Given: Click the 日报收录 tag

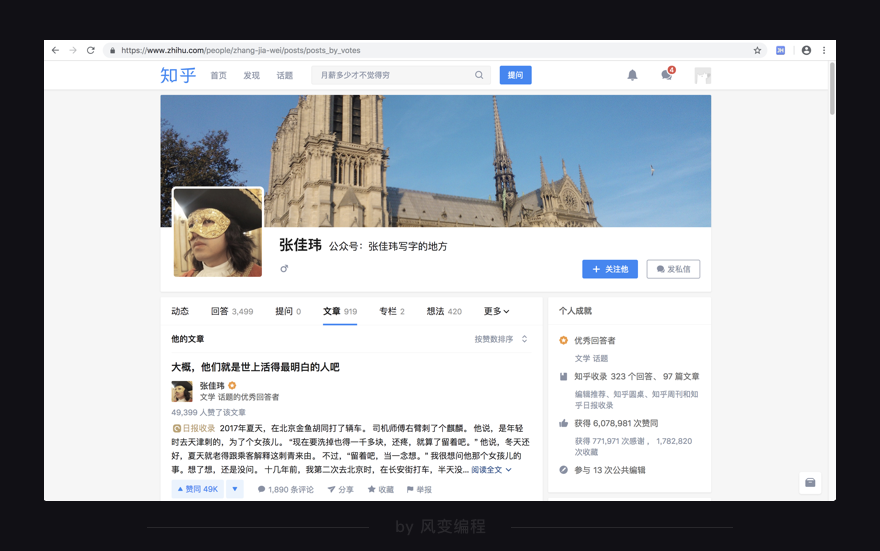Looking at the screenshot, I should click(x=194, y=428).
